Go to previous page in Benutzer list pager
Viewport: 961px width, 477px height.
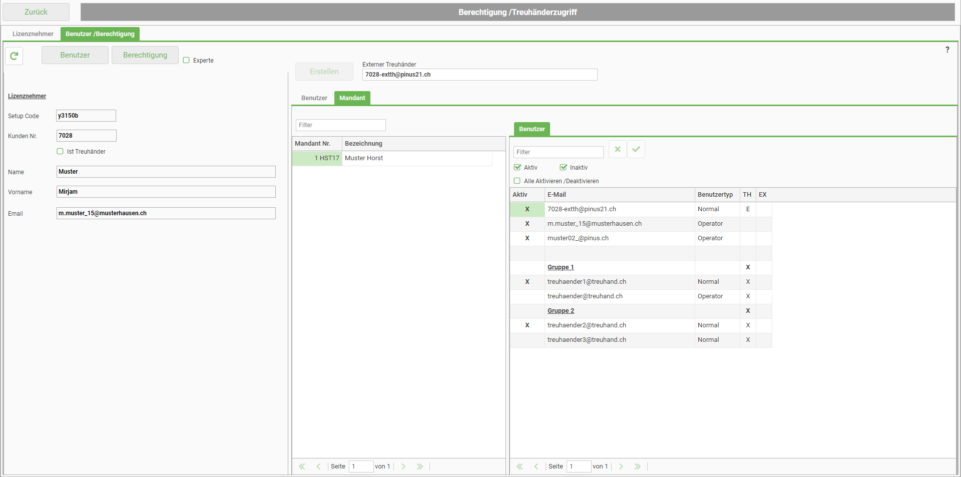point(536,467)
